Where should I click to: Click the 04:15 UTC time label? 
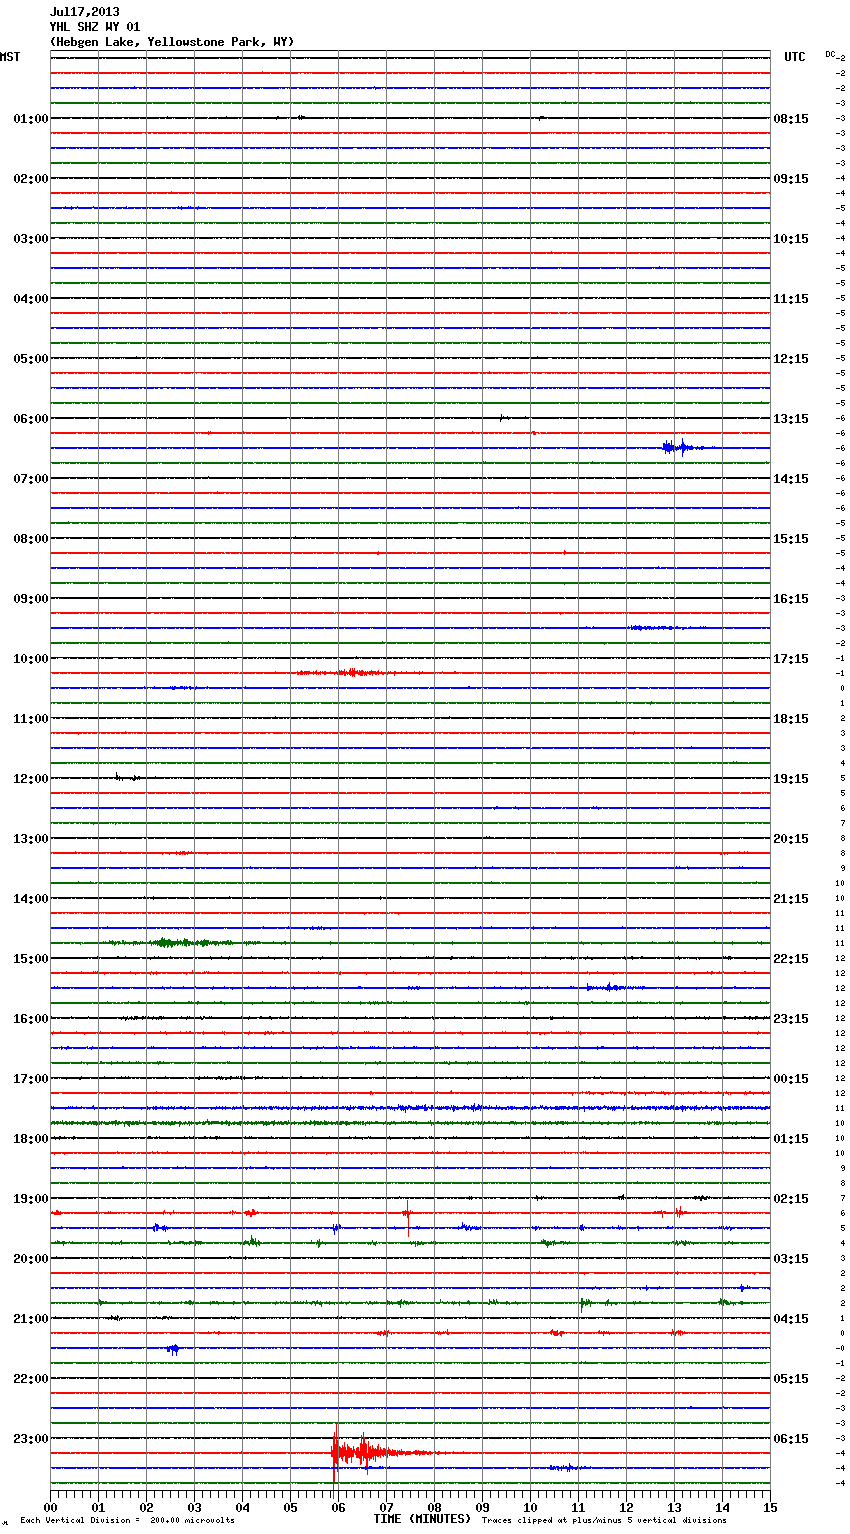[x=791, y=1319]
